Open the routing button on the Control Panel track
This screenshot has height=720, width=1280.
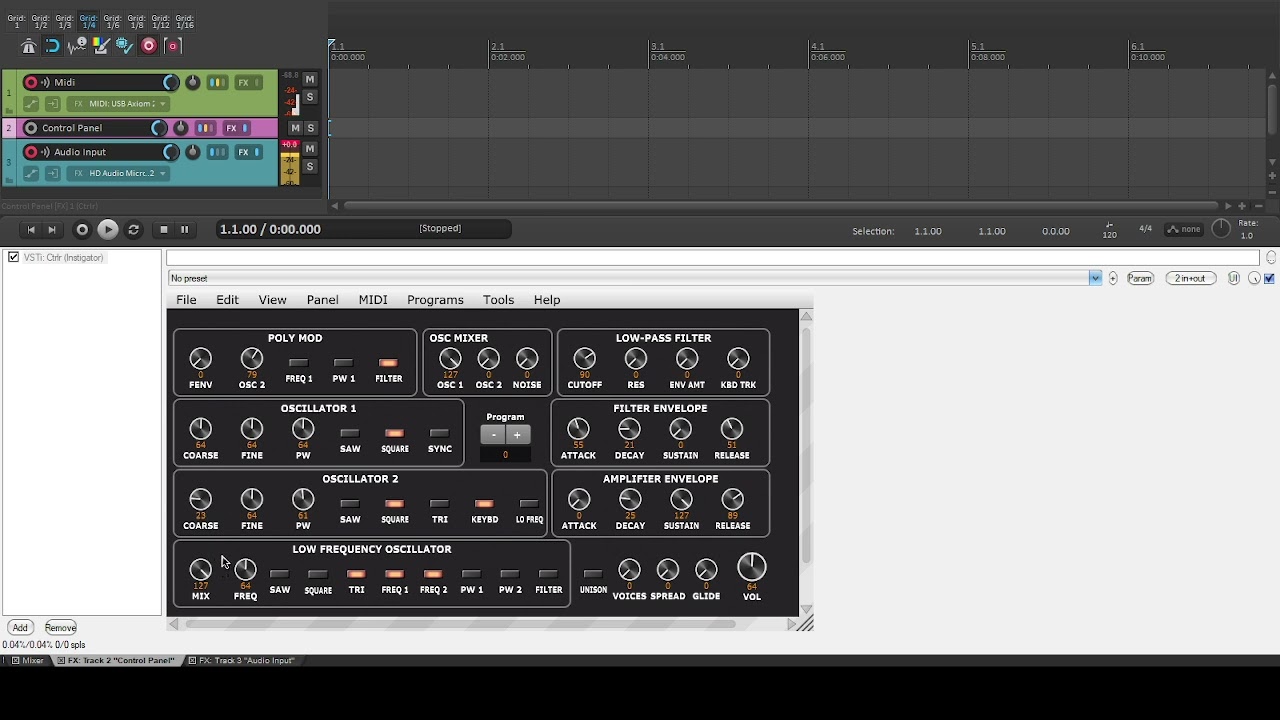click(205, 128)
